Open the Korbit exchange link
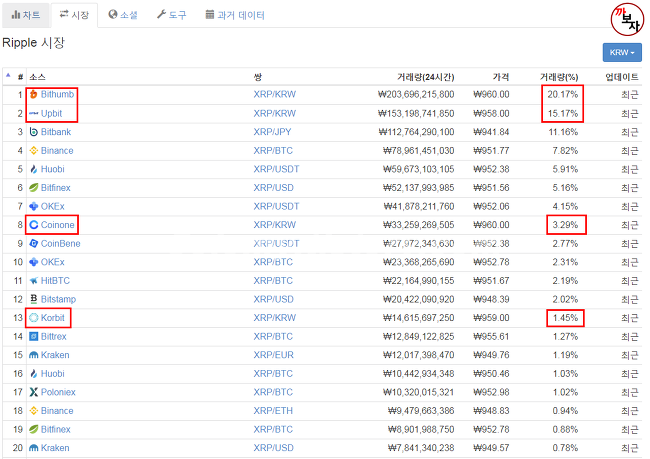 (x=53, y=318)
